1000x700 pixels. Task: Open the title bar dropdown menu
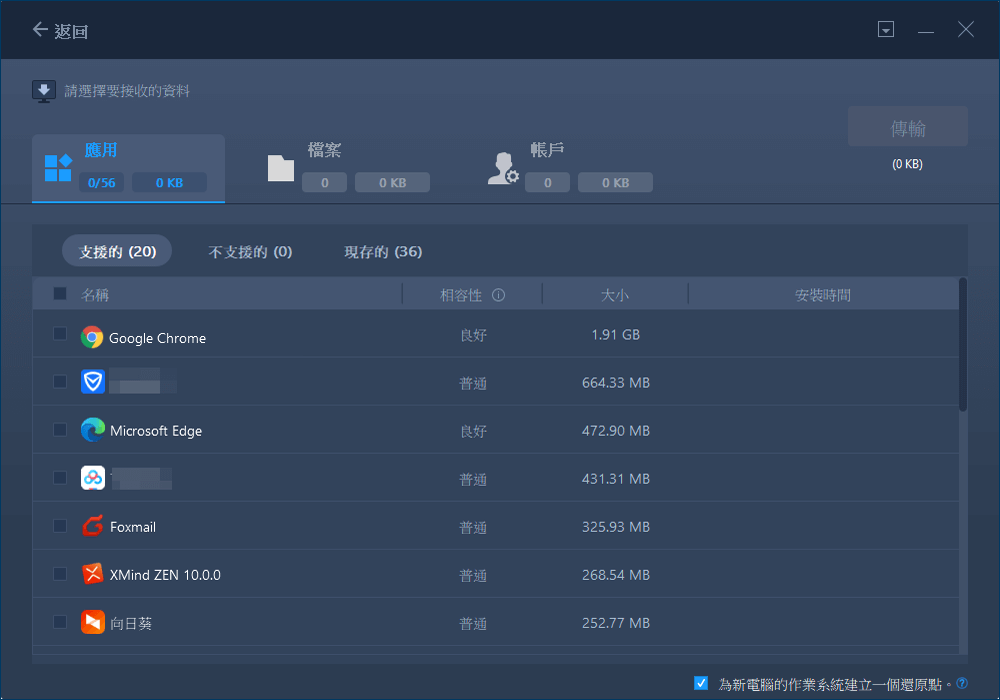[x=885, y=30]
